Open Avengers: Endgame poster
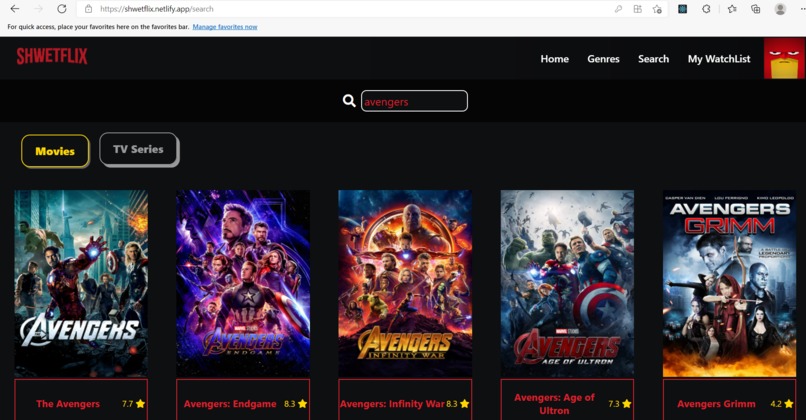Viewport: 806px width, 420px height. [x=243, y=283]
